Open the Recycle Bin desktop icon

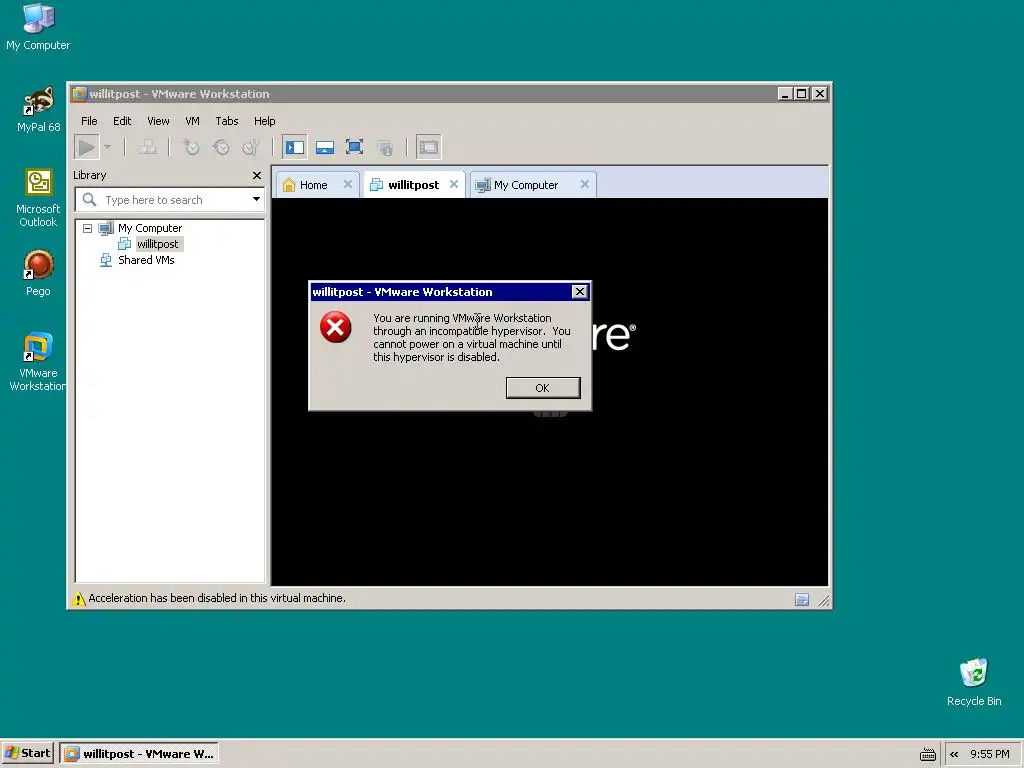(974, 682)
